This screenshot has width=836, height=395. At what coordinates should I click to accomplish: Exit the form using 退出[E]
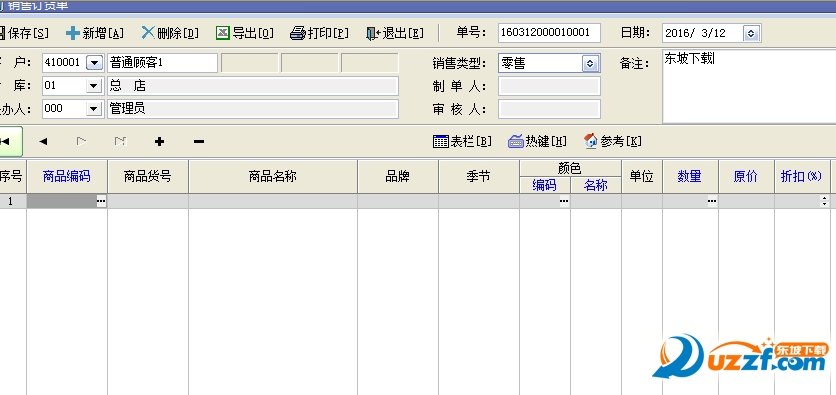pyautogui.click(x=395, y=33)
